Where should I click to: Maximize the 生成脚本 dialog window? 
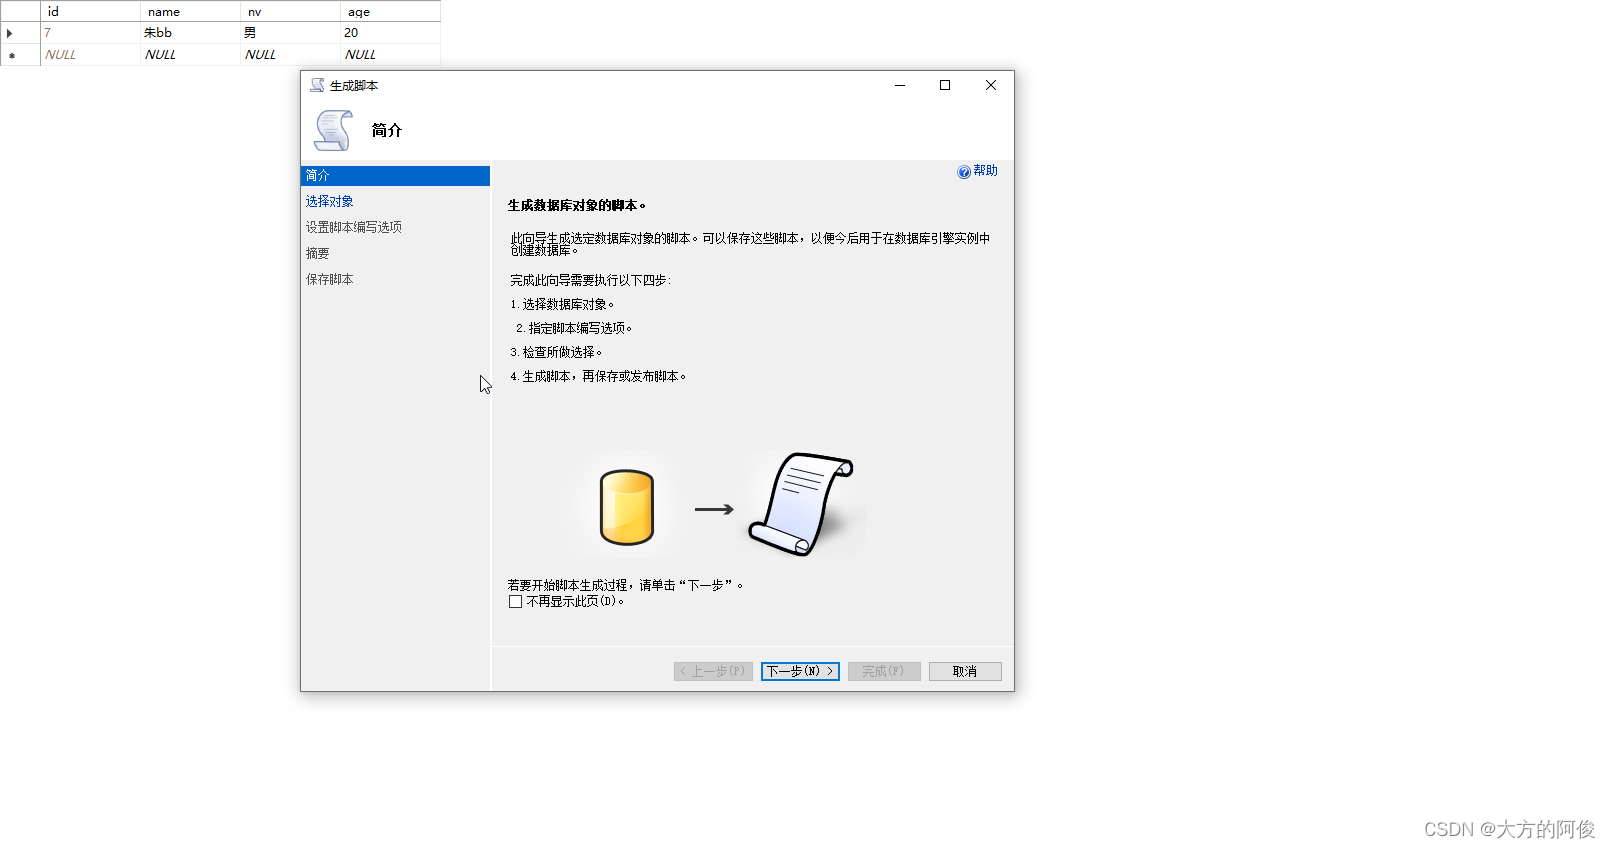coord(945,85)
